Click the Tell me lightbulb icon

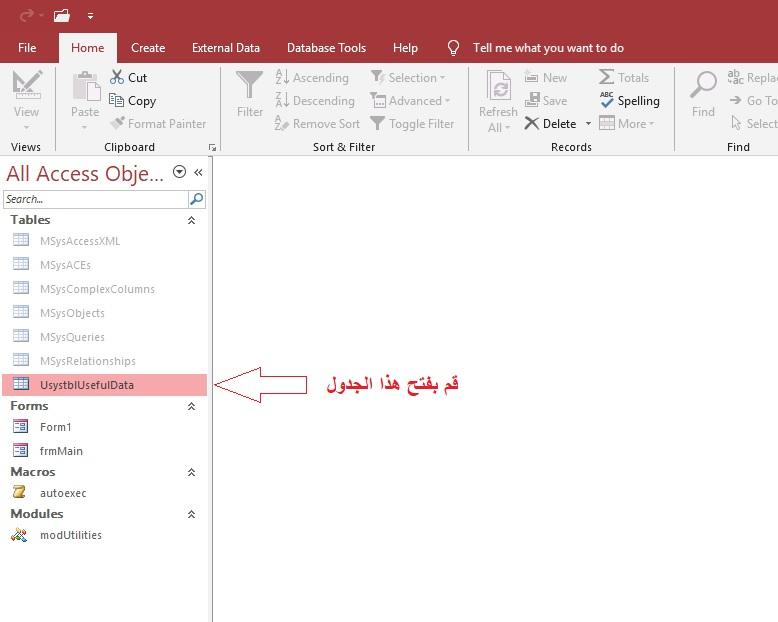(454, 48)
